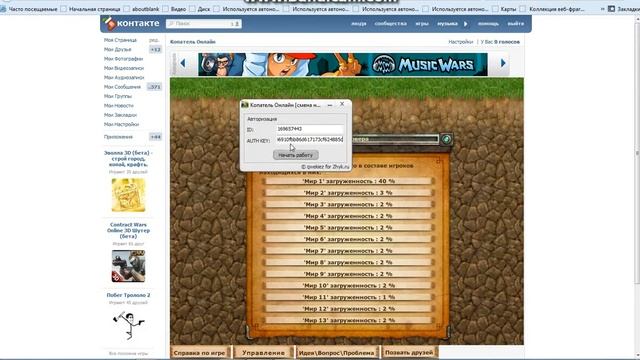Open Мои Закладки
640x360 pixels.
pos(120,115)
